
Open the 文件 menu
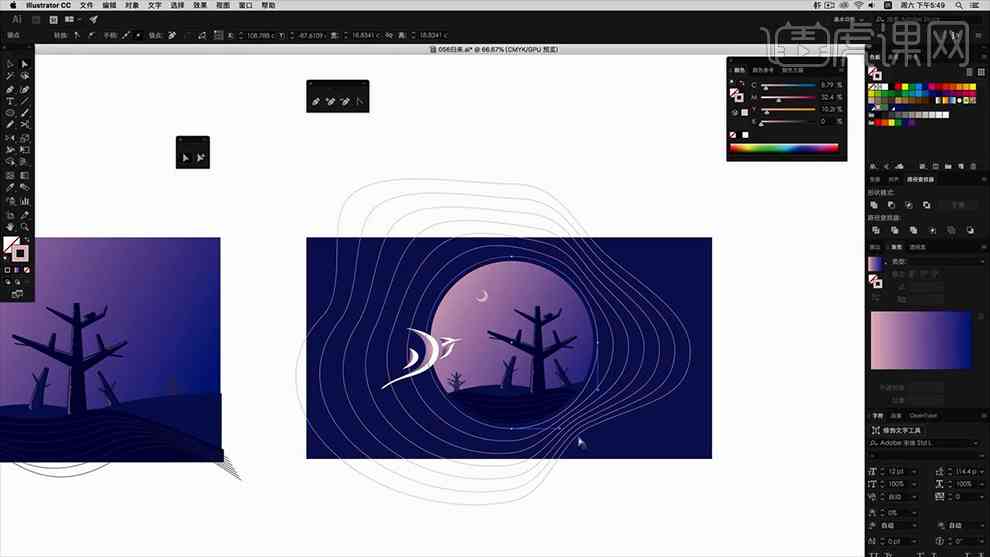tap(86, 5)
